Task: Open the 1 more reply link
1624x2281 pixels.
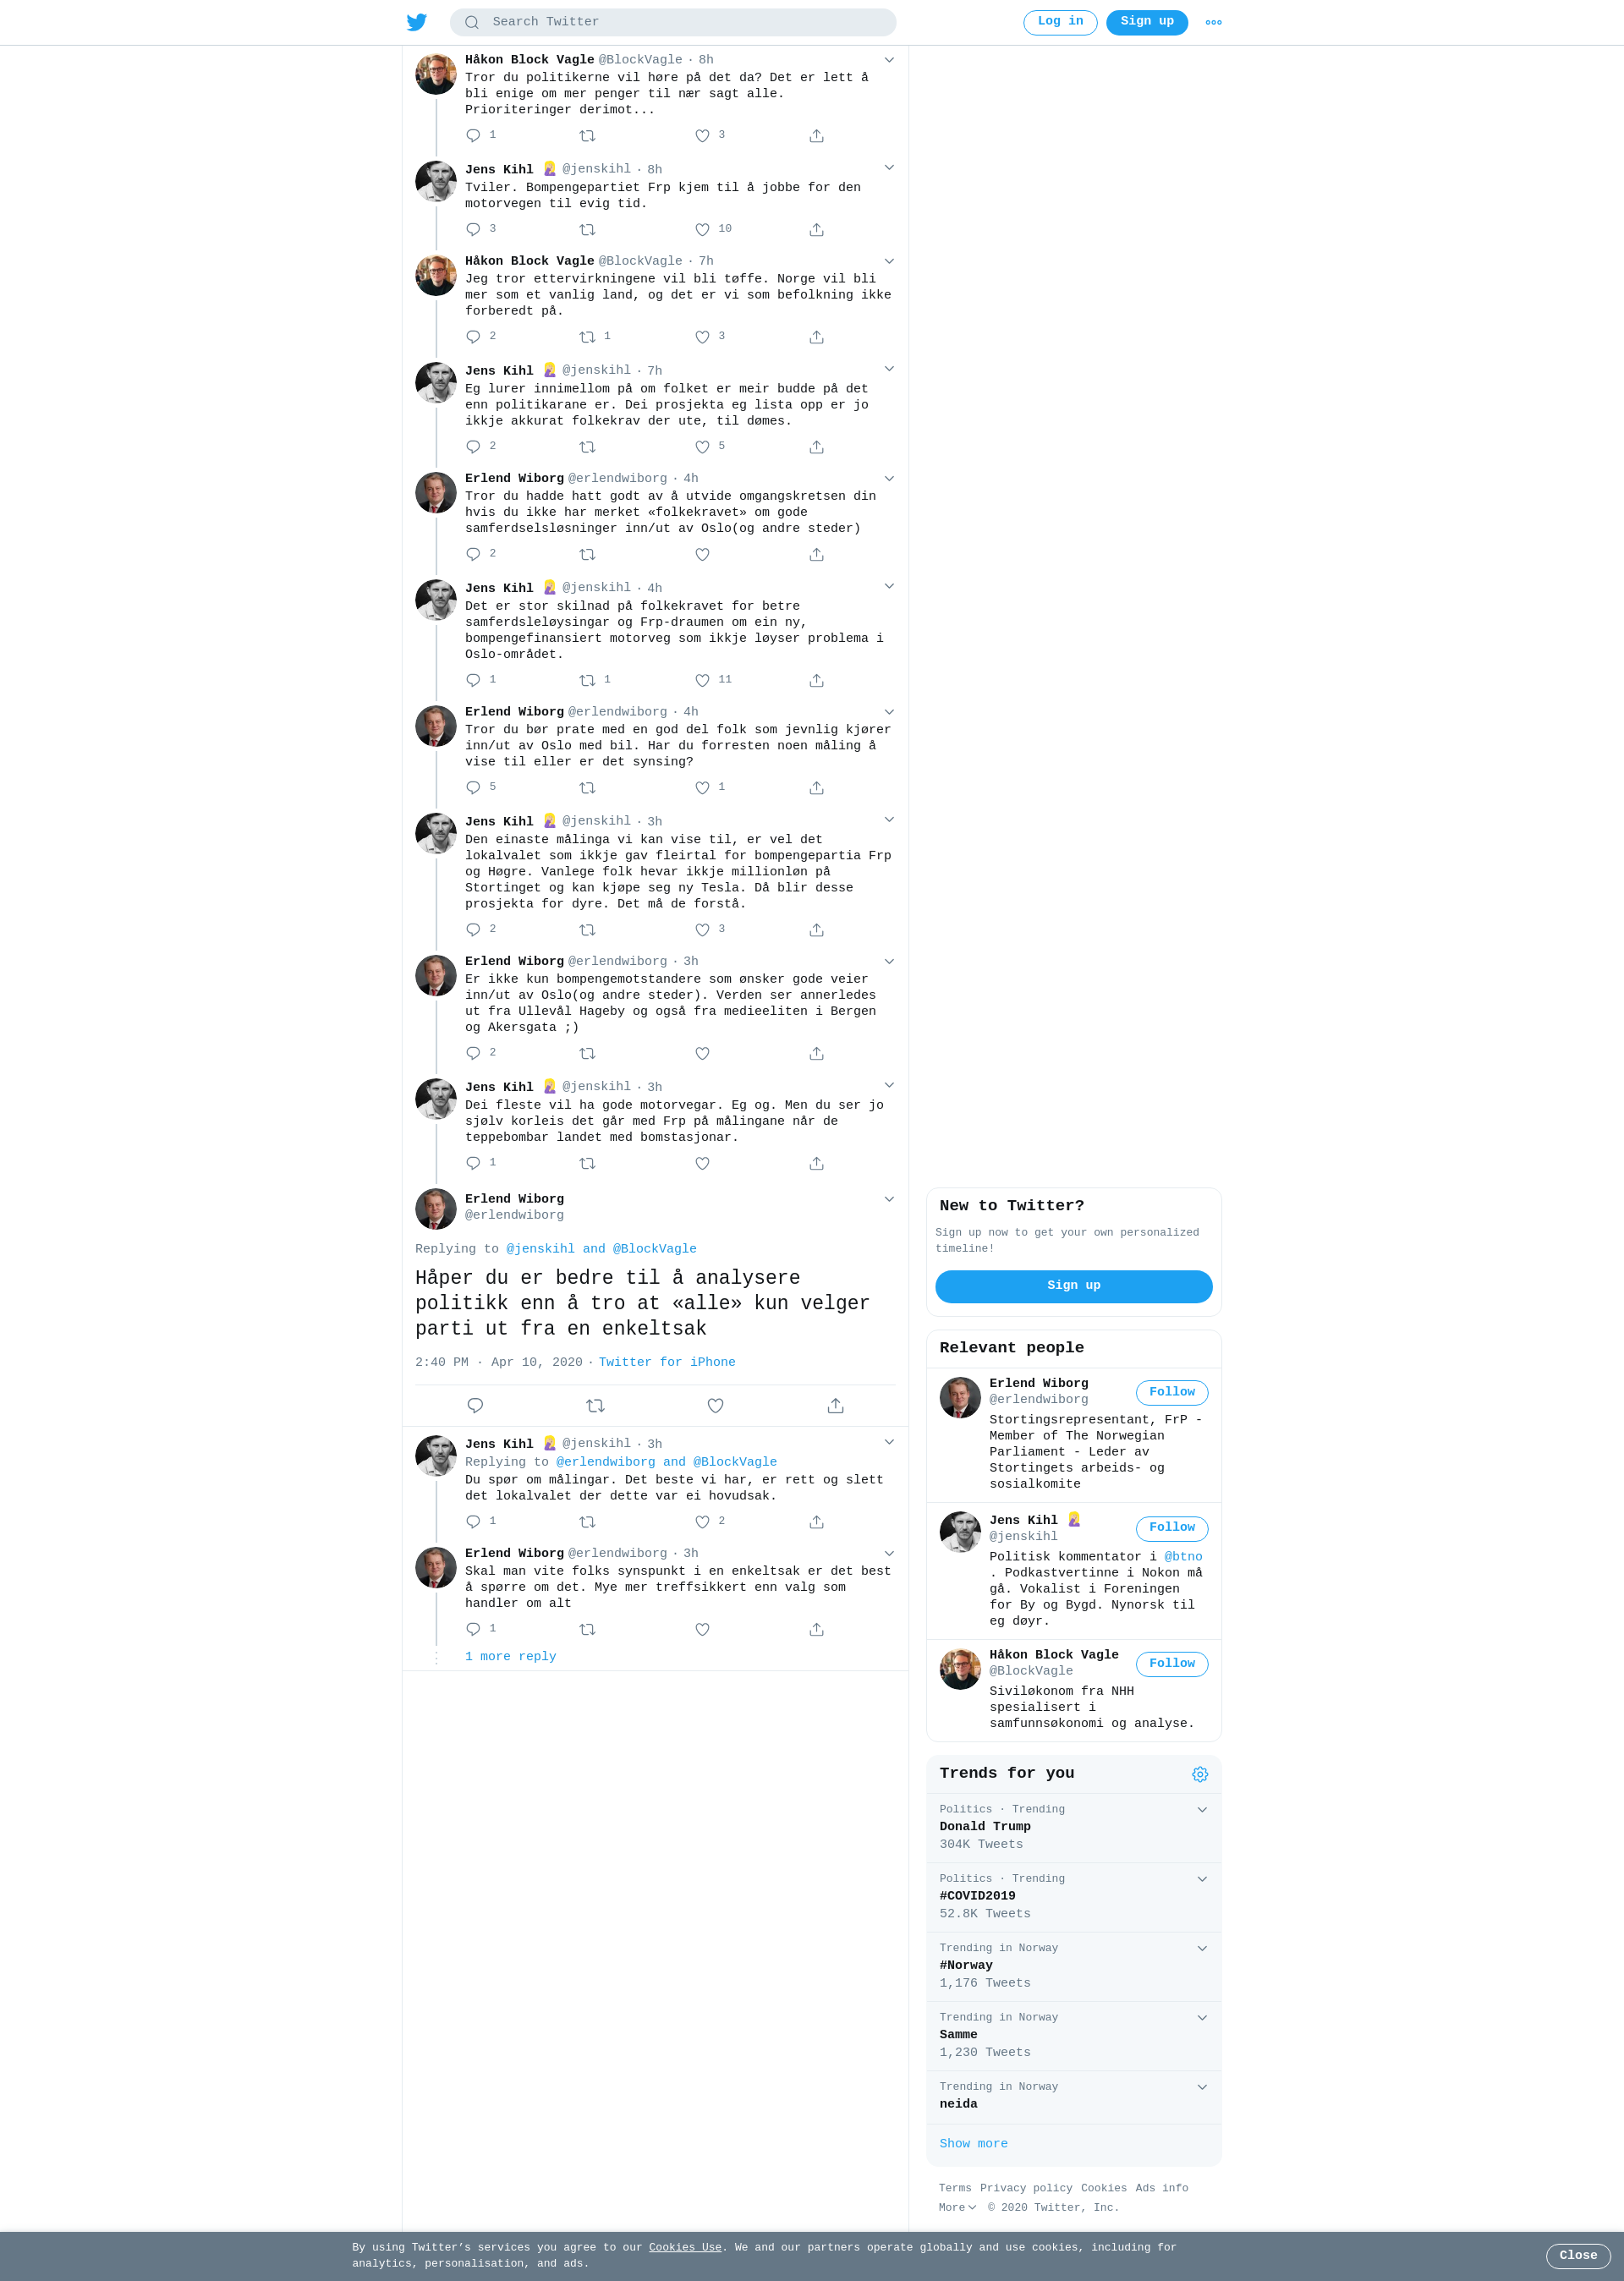Action: 510,1657
